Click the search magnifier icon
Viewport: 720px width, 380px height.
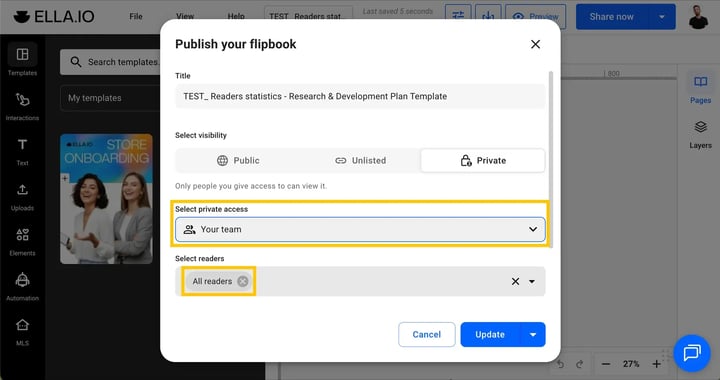(x=76, y=62)
